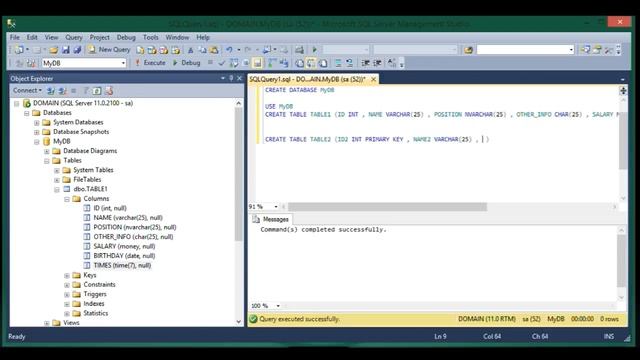Open the File menu

pos(15,37)
